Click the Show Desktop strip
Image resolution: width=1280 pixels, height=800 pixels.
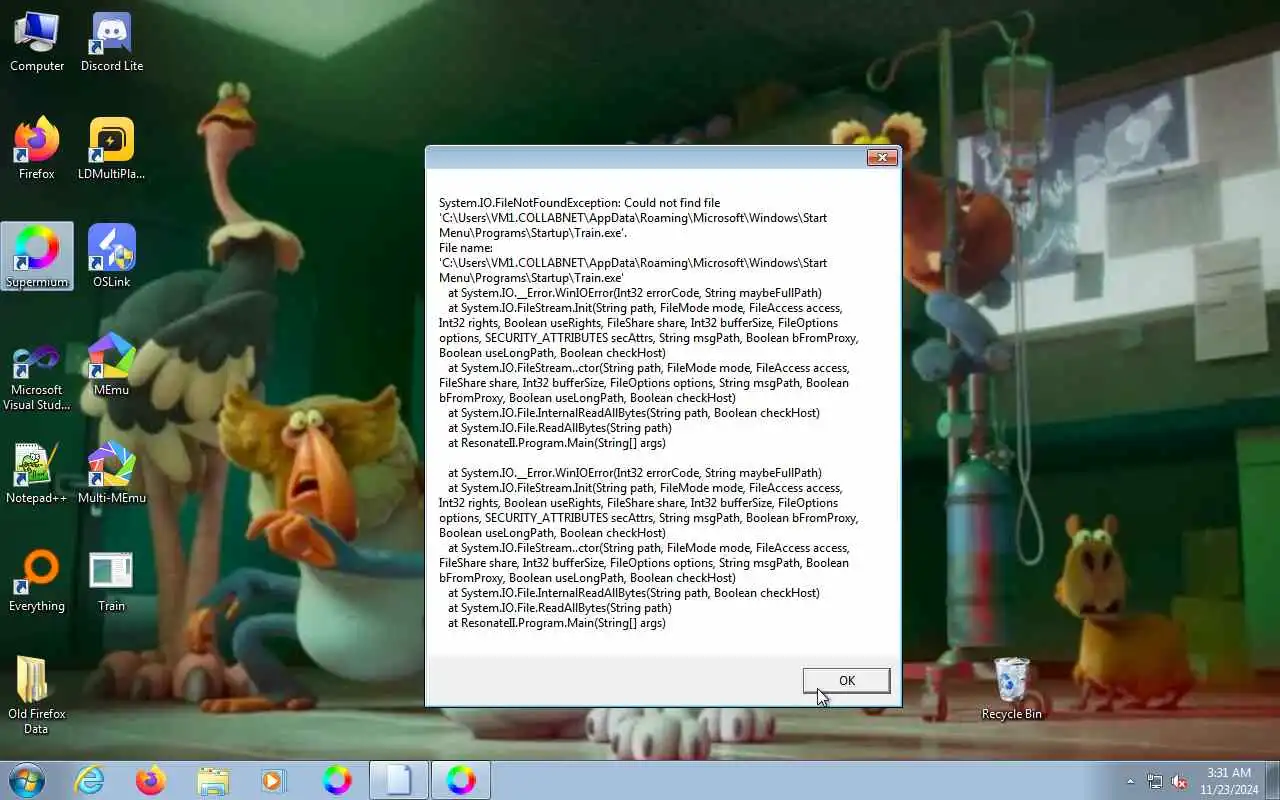1273,781
